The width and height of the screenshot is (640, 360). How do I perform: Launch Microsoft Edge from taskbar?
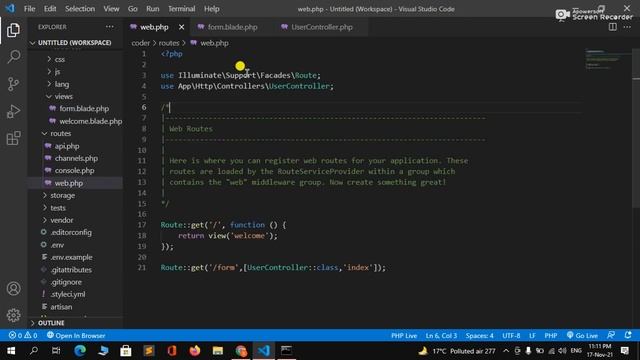click(80, 351)
